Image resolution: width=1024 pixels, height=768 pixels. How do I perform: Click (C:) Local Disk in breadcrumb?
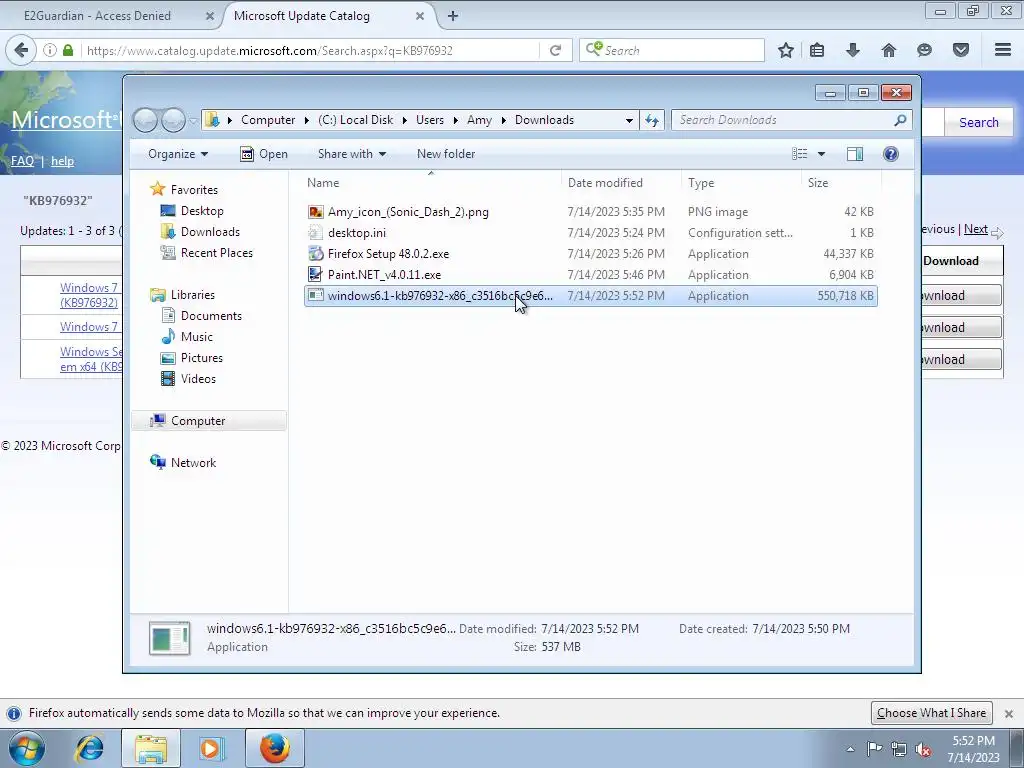click(x=355, y=120)
